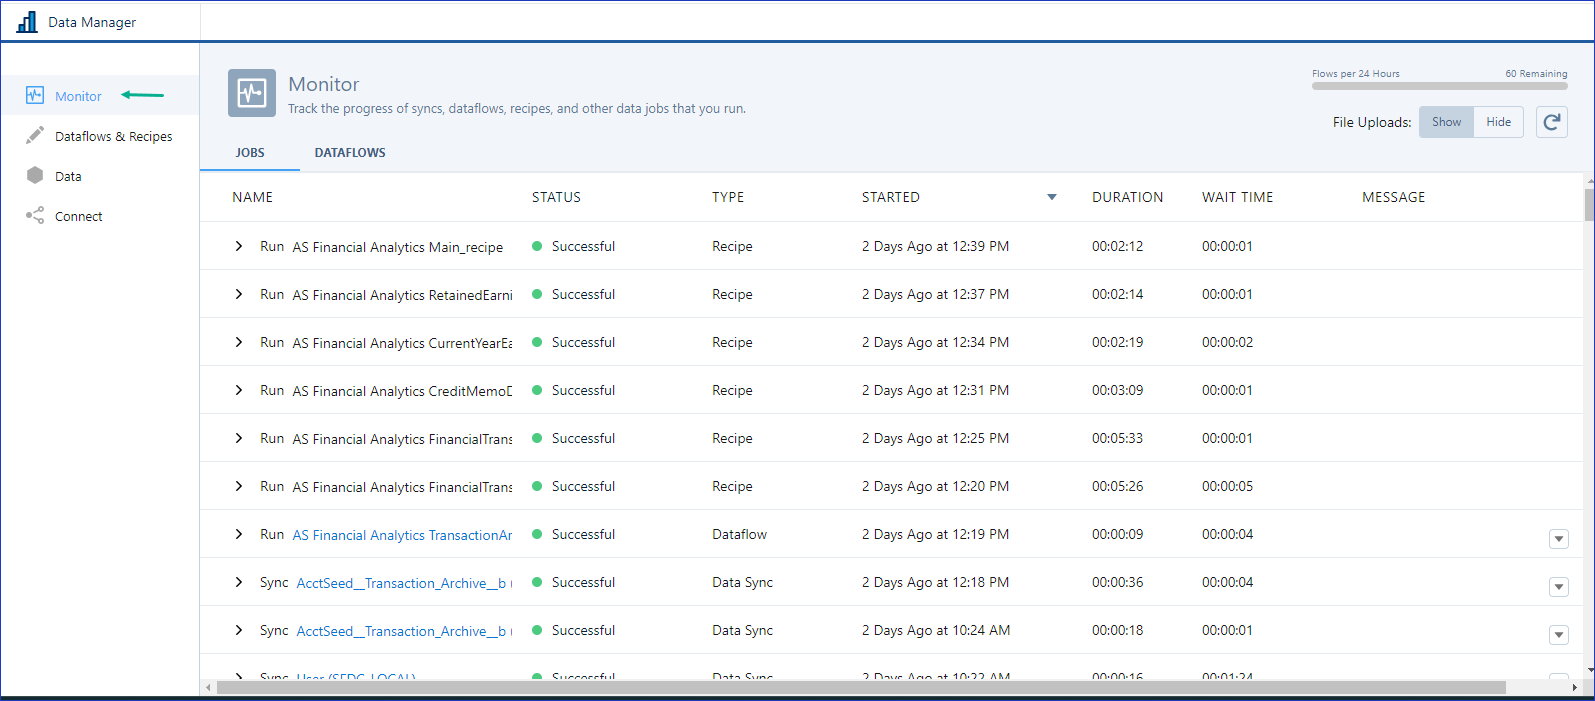Expand the AS Financial Analytics Main_recipe row
1595x701 pixels.
click(239, 246)
